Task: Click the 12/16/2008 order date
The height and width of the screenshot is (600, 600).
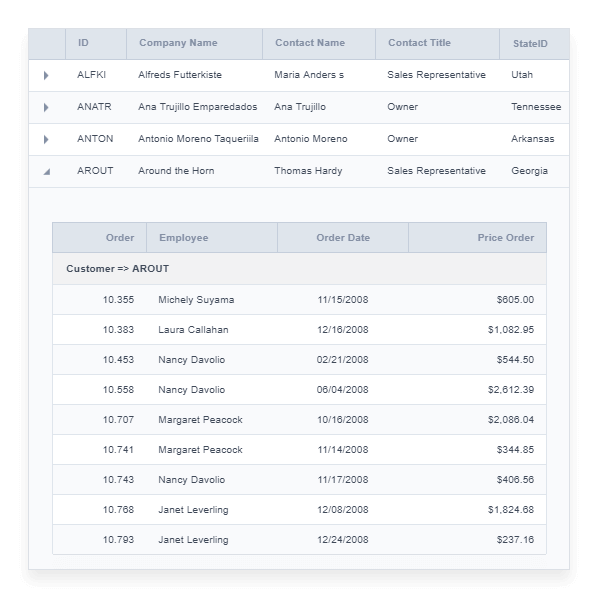Action: click(343, 330)
